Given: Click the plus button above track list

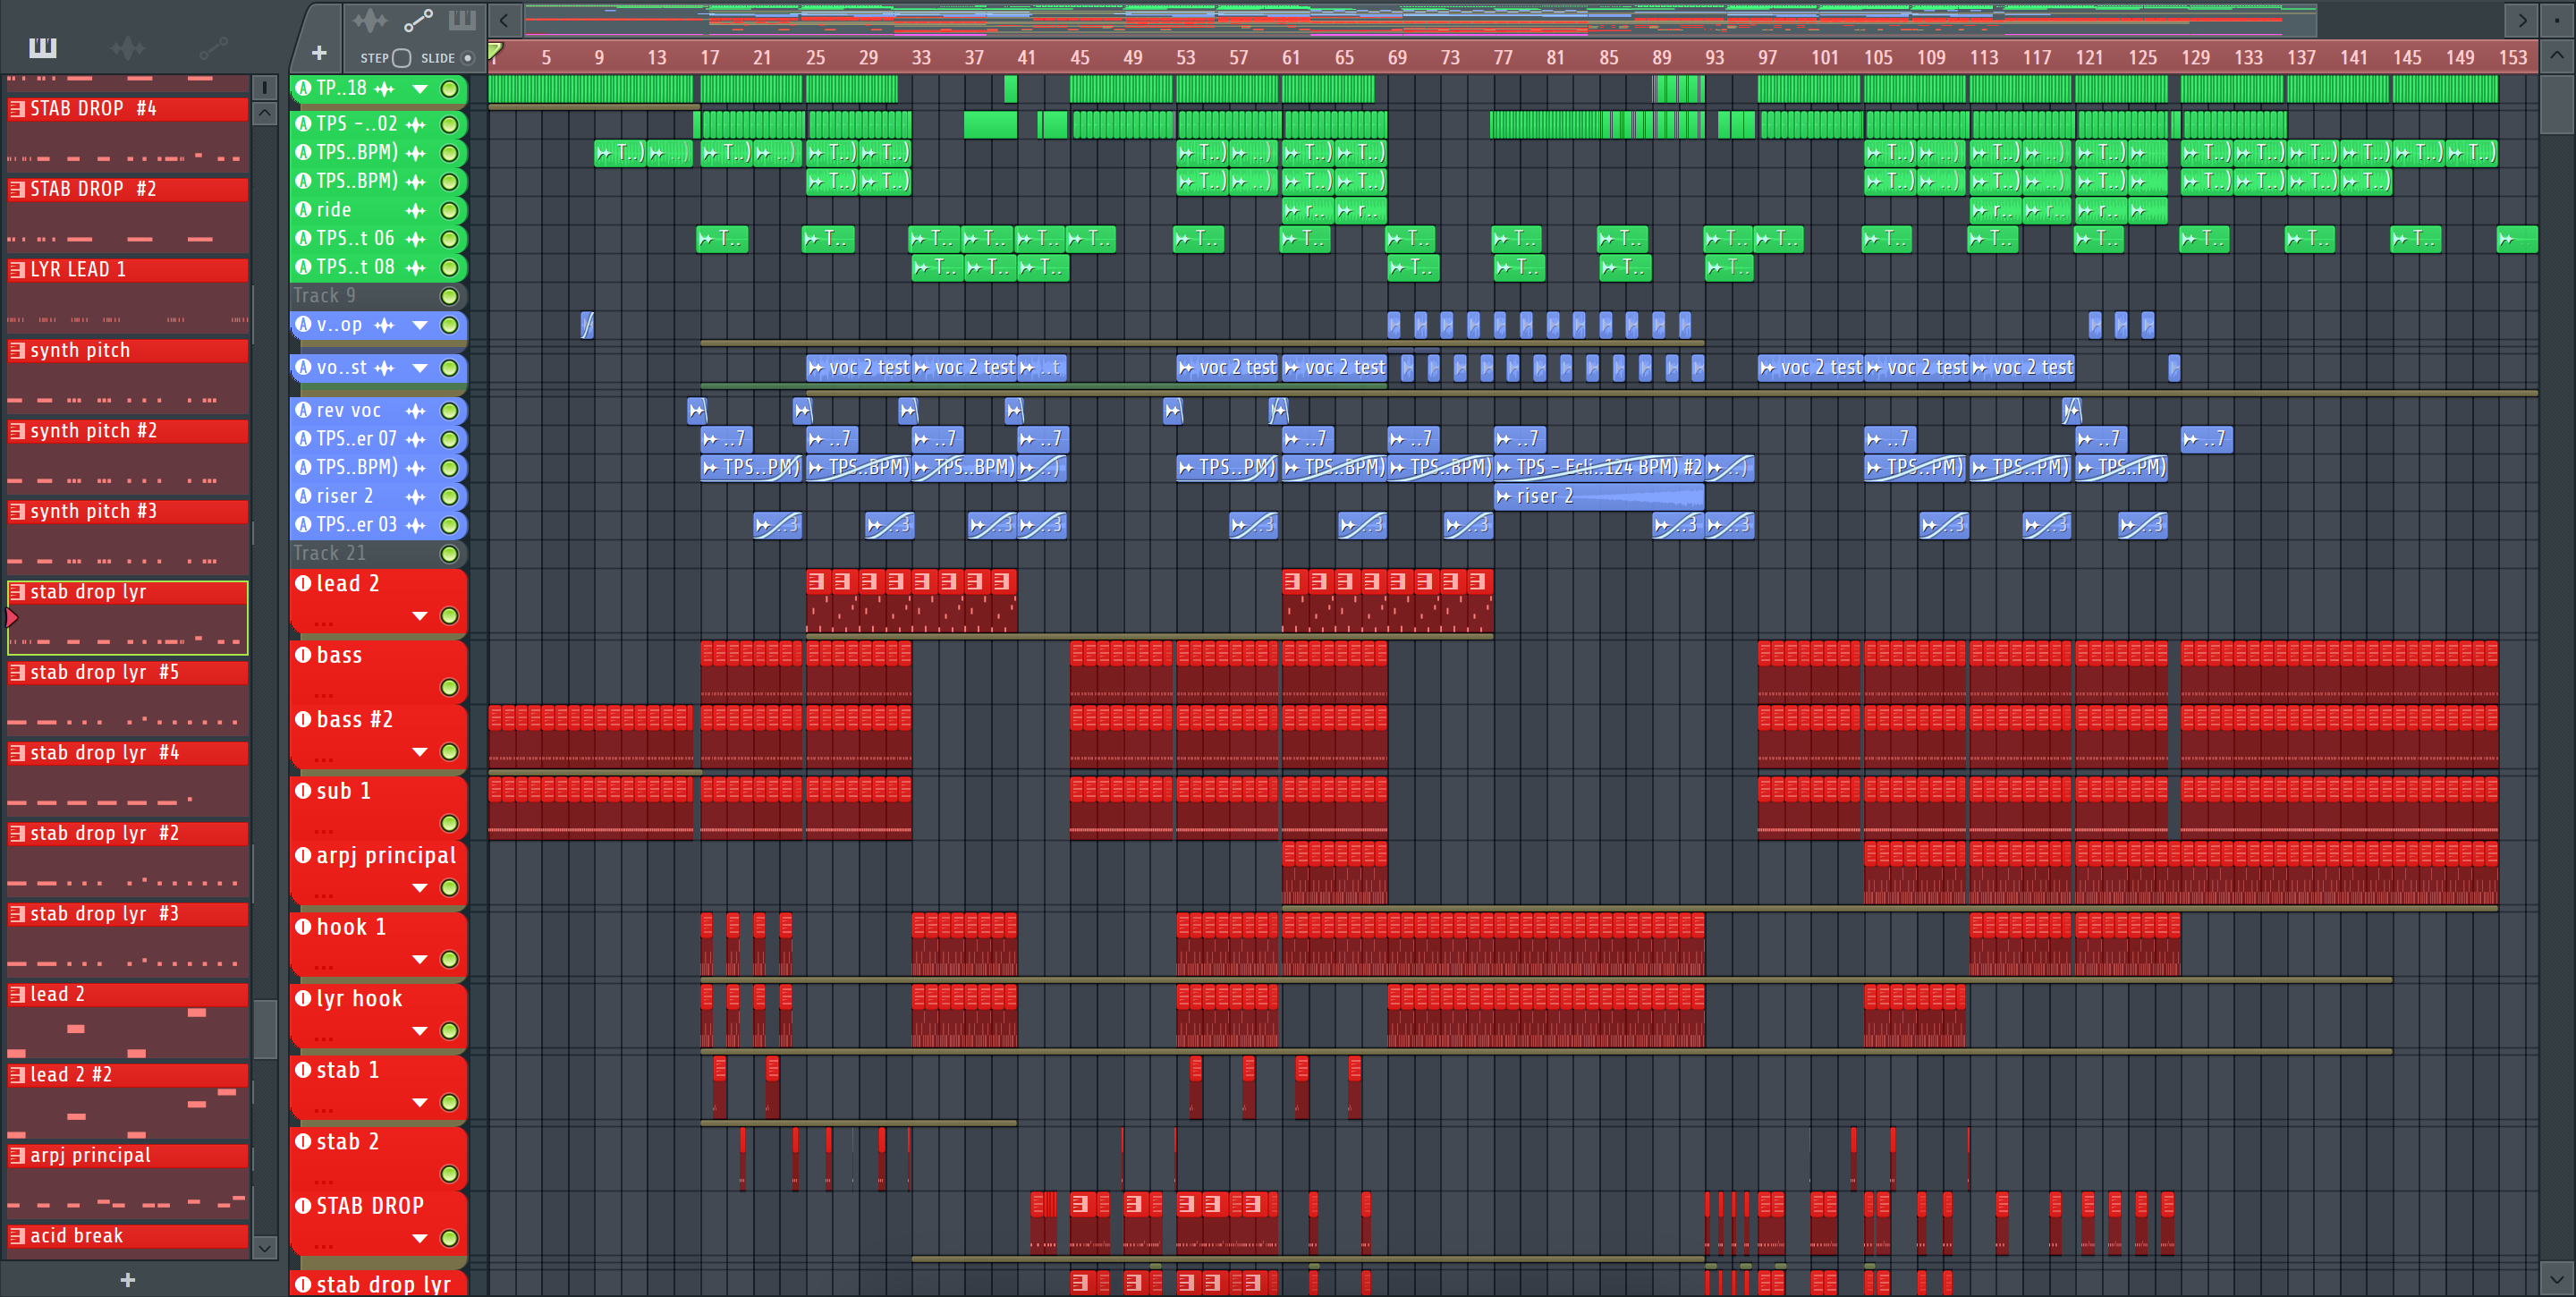Looking at the screenshot, I should click(x=319, y=53).
